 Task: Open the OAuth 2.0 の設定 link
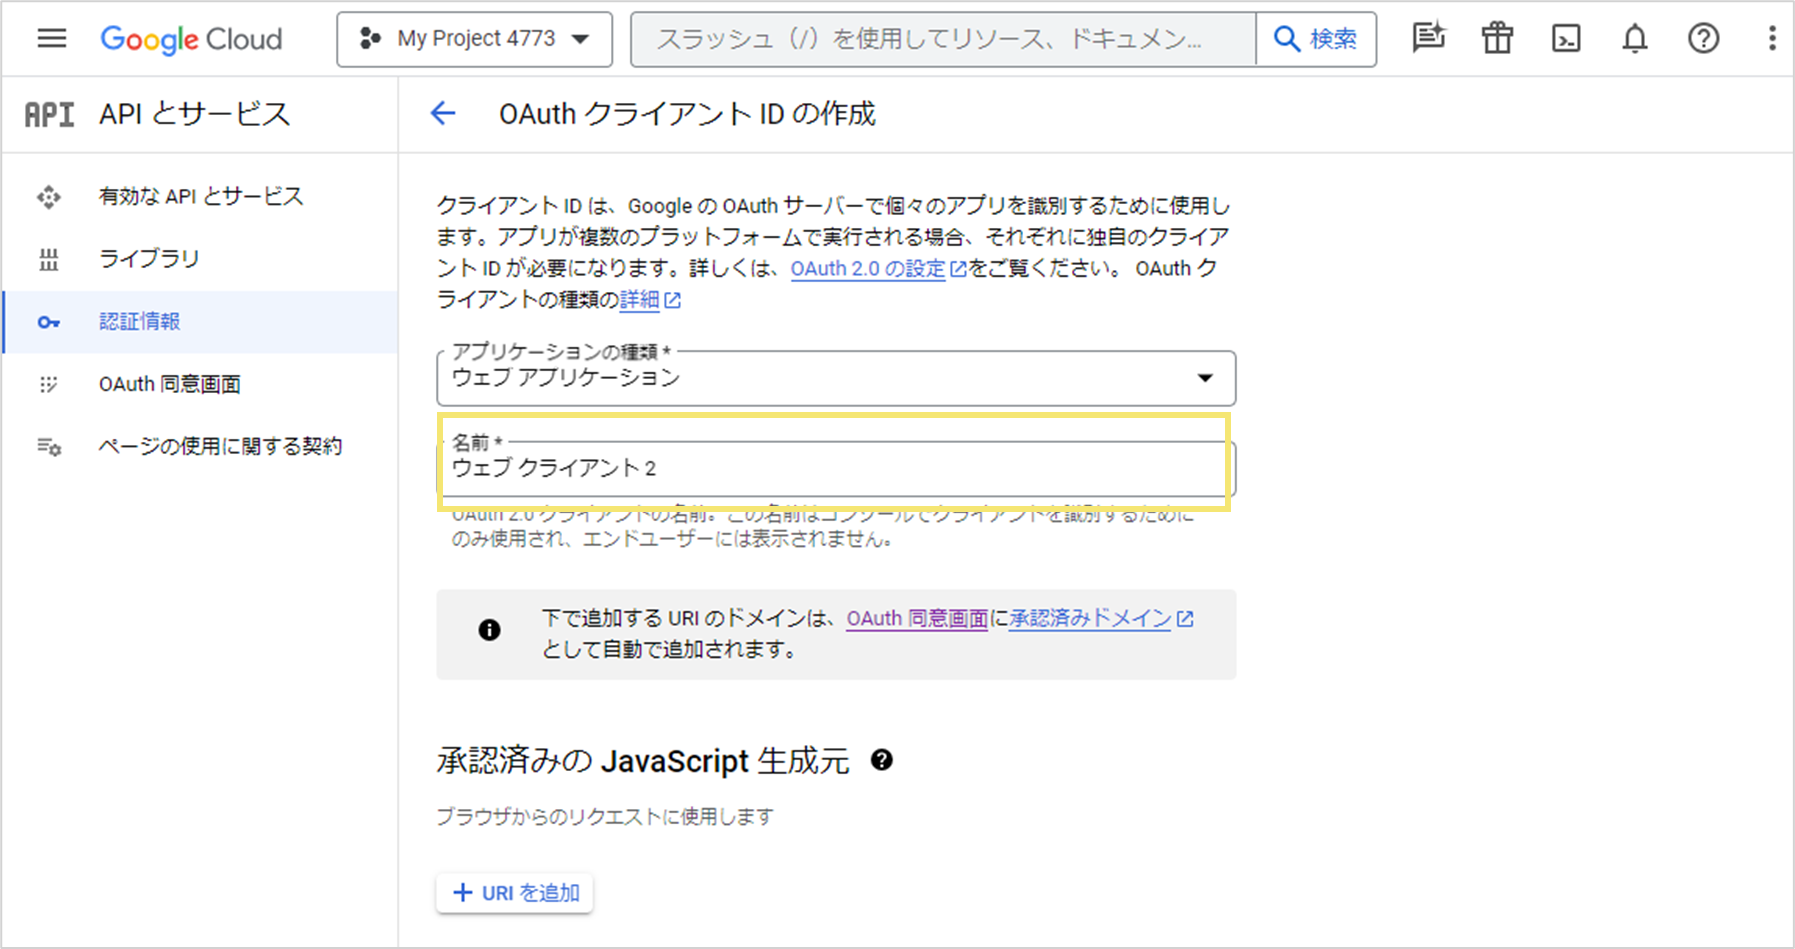click(x=866, y=268)
